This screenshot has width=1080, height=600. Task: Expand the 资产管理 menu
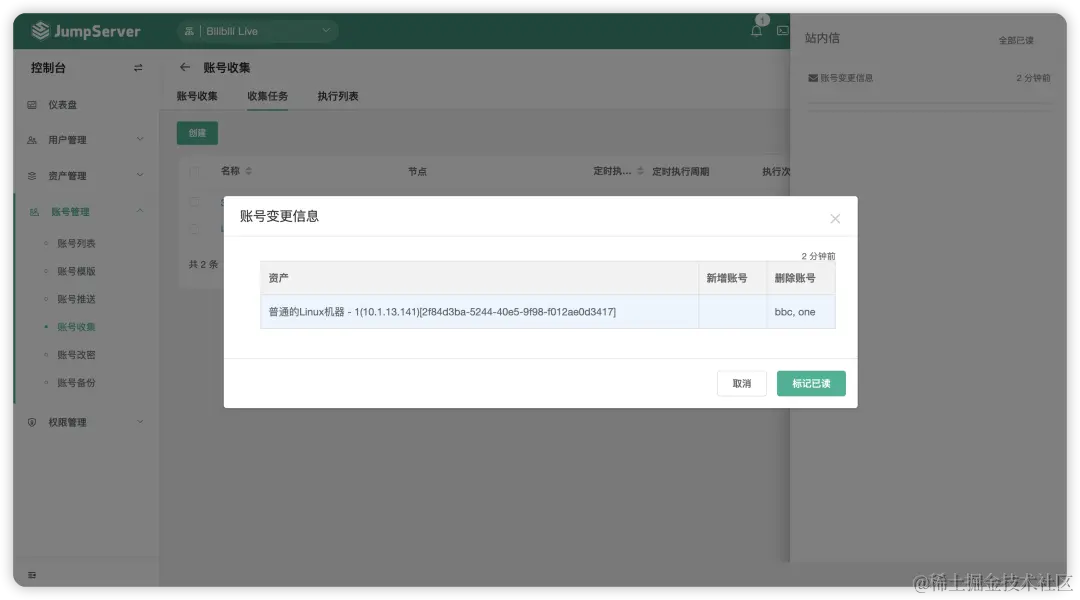(x=86, y=176)
